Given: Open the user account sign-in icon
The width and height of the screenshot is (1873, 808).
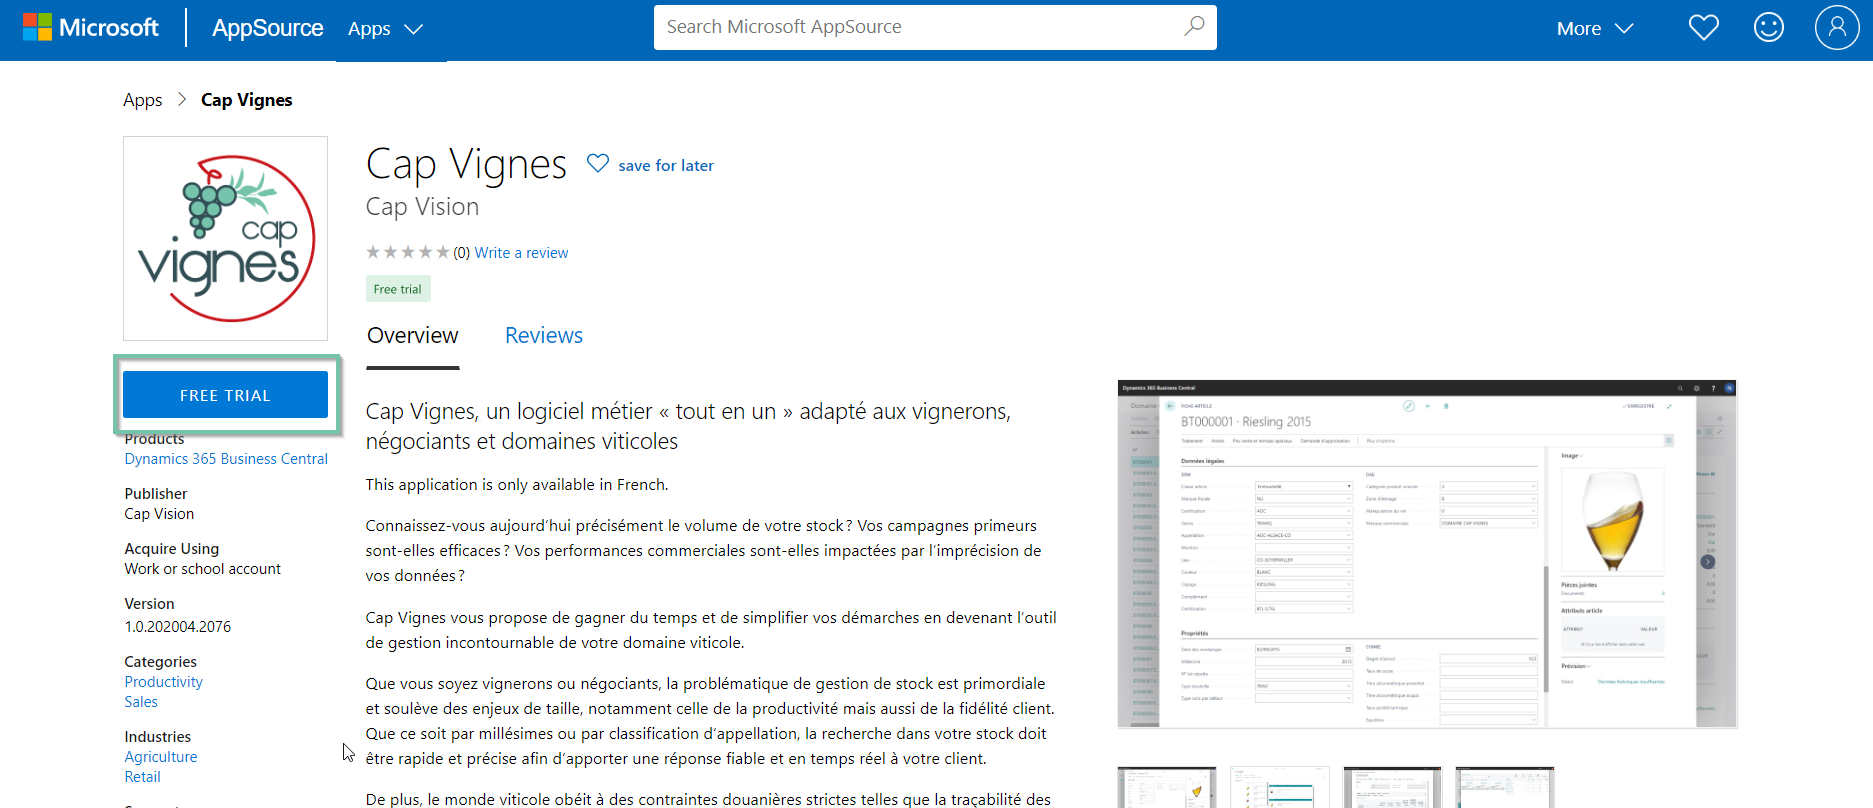Looking at the screenshot, I should pyautogui.click(x=1837, y=27).
